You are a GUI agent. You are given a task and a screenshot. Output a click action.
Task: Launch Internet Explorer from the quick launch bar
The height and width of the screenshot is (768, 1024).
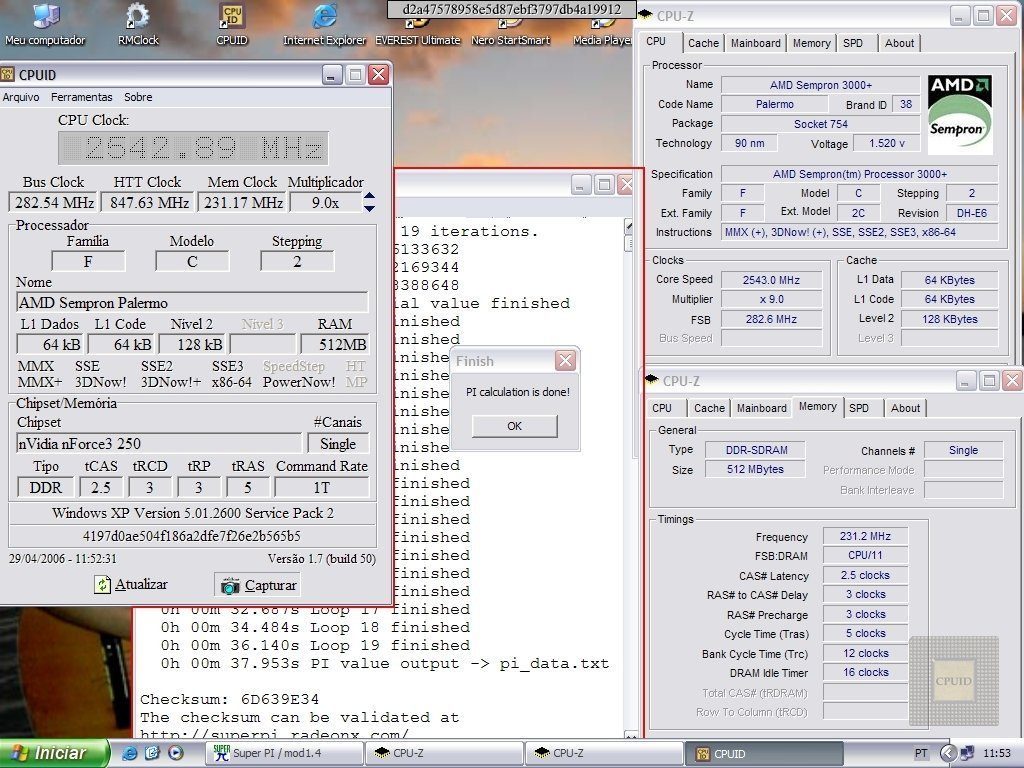[x=129, y=753]
